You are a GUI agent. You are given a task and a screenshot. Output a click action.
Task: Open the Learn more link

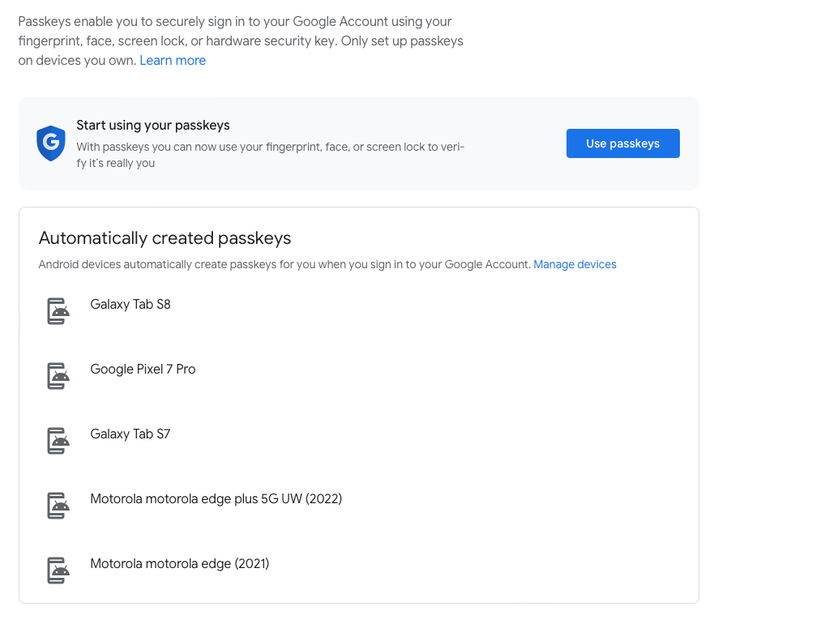172,60
